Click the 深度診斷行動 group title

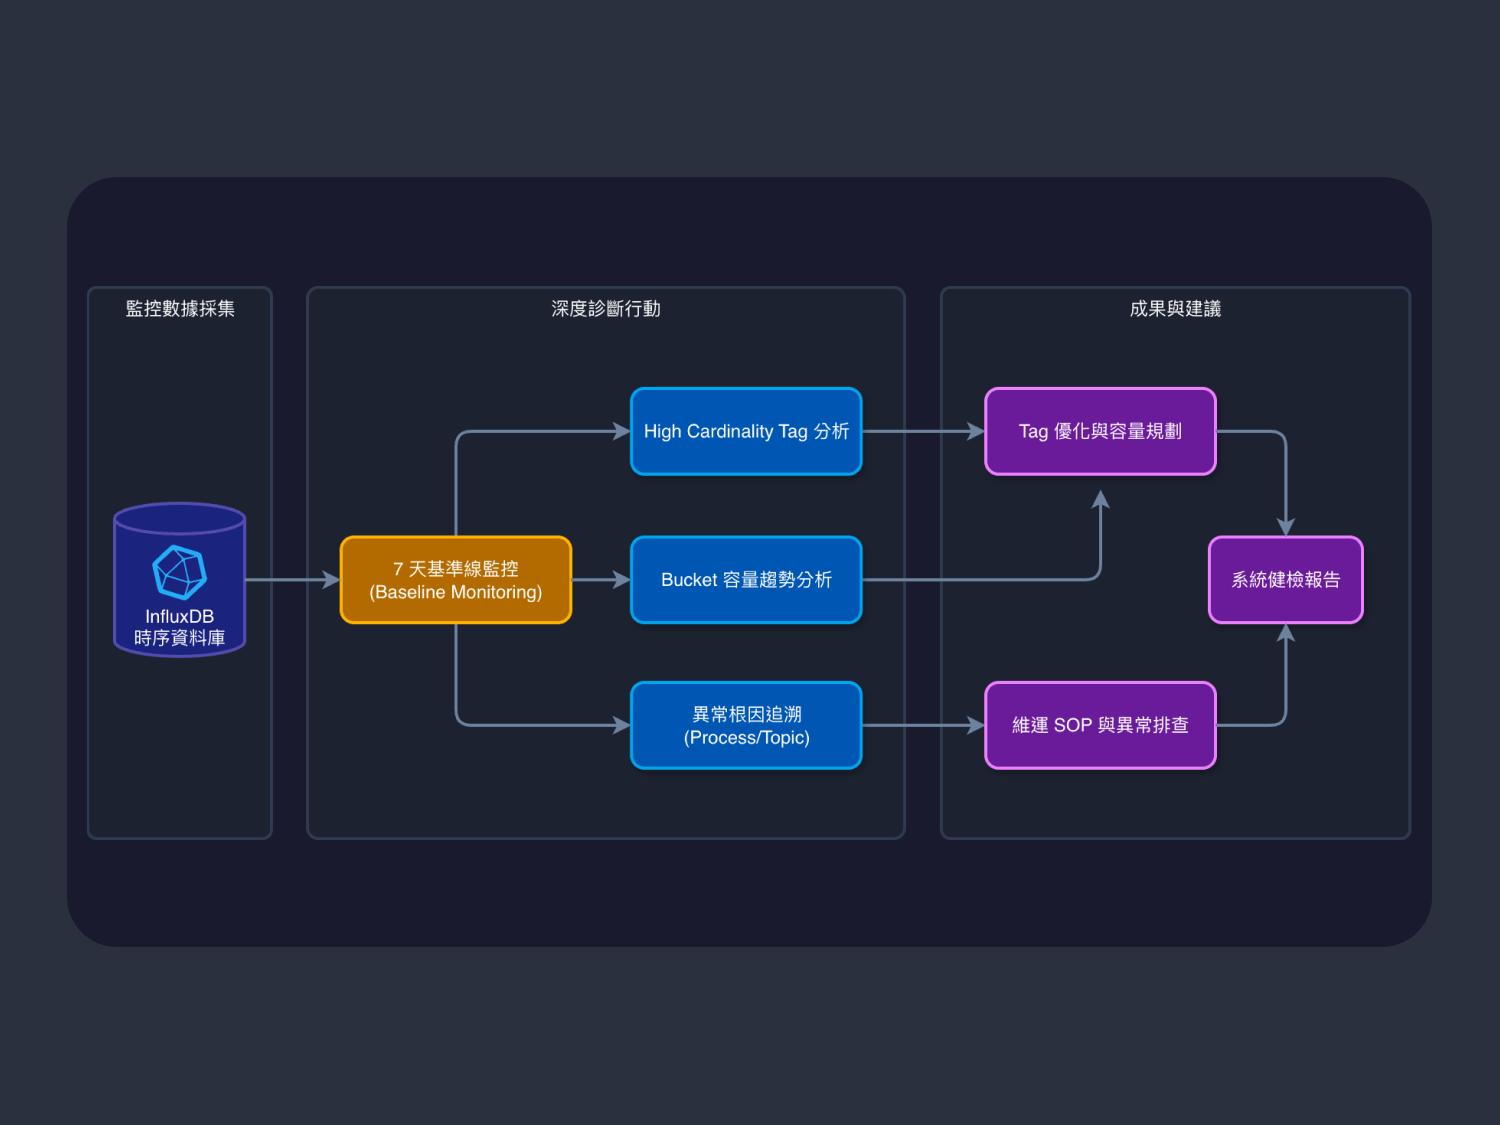(x=606, y=309)
